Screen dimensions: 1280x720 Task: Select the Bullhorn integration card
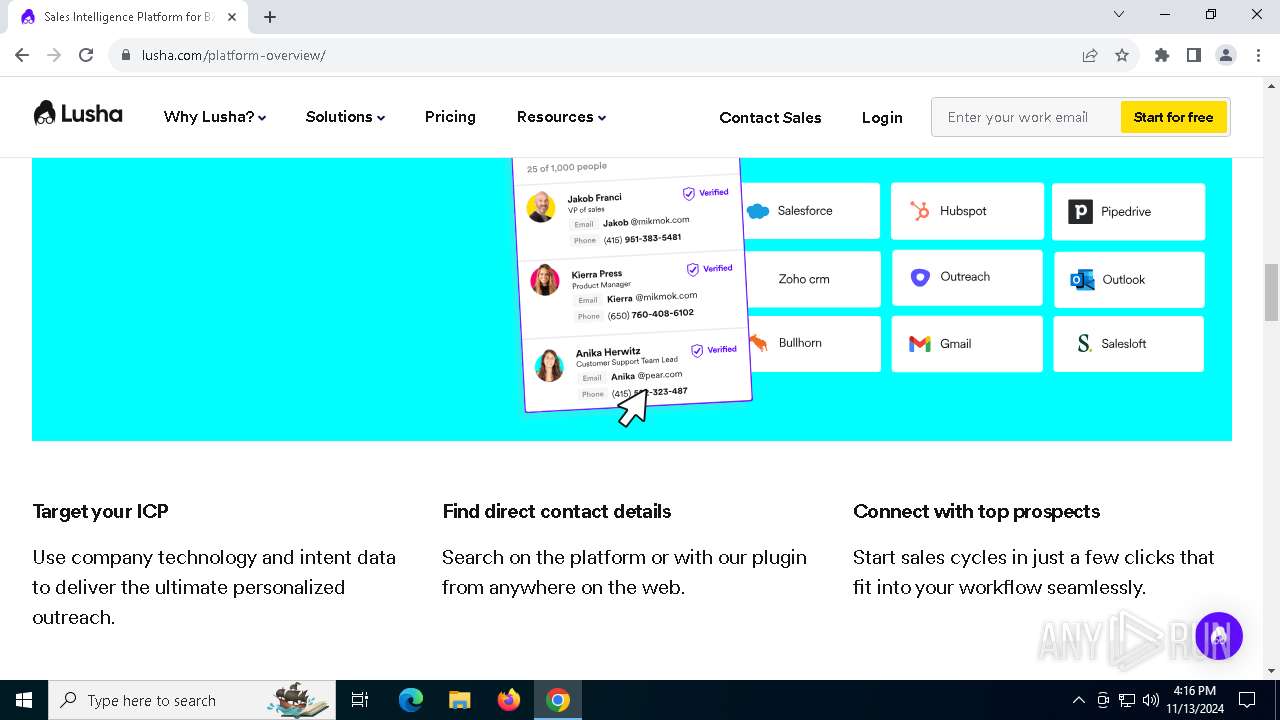pyautogui.click(x=813, y=343)
